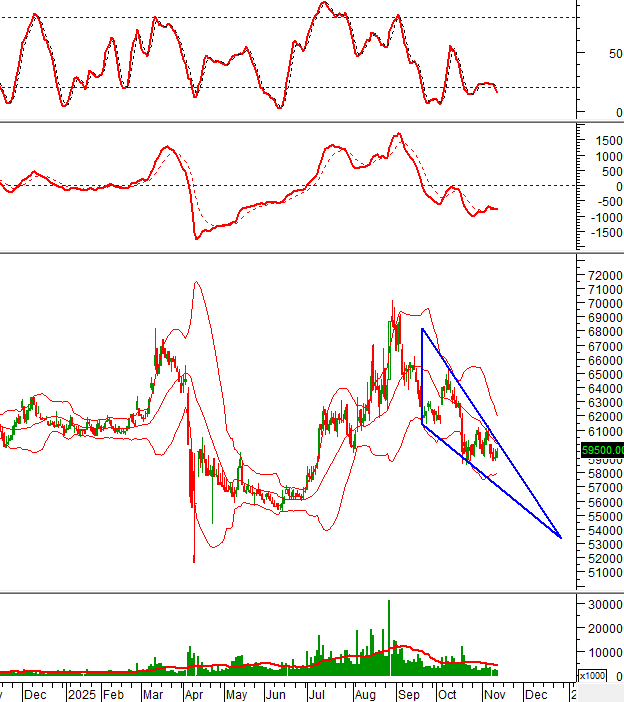Image resolution: width=624 pixels, height=702 pixels.
Task: Click the April low candle wick bottom
Action: pos(193,561)
